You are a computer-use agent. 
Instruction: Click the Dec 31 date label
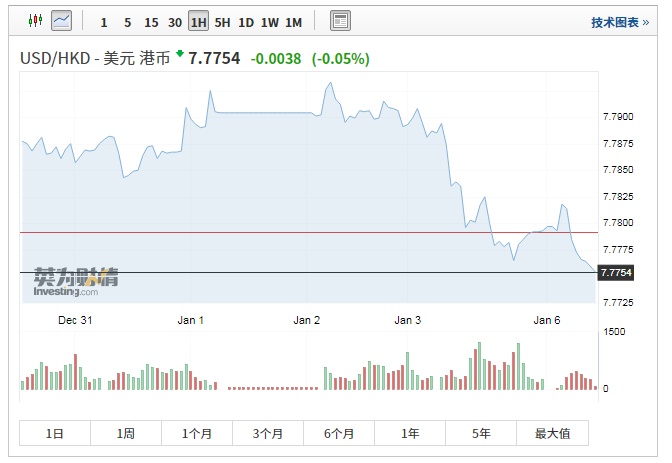tap(75, 320)
